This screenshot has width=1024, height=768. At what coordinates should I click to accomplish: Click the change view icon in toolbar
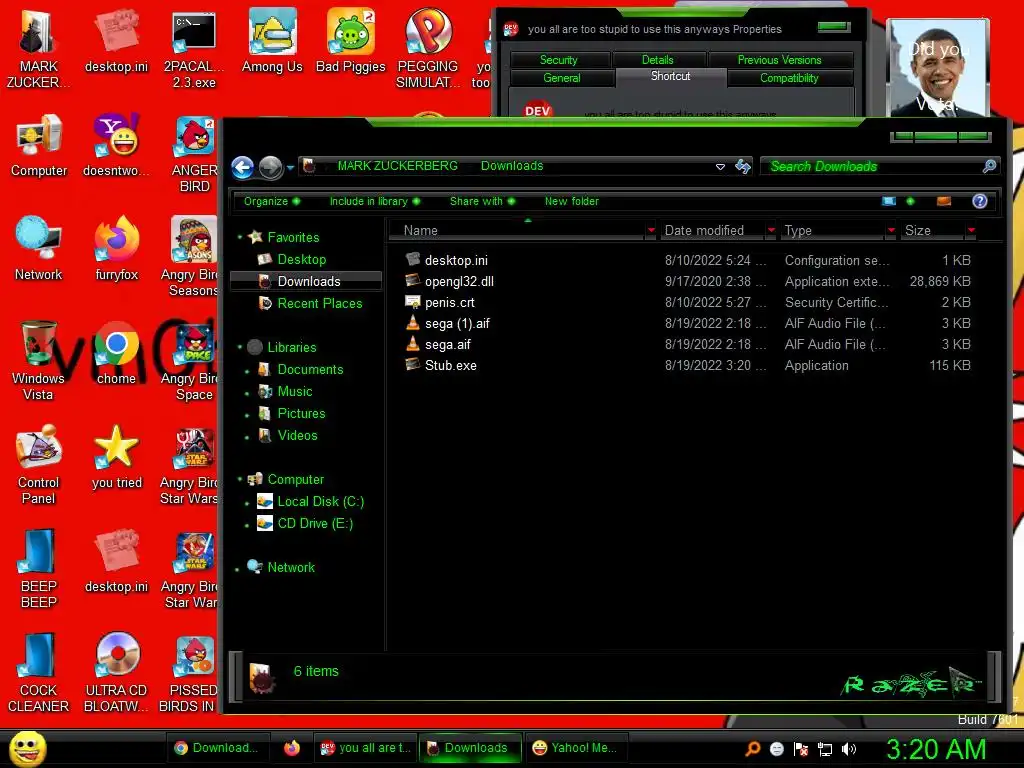tap(889, 201)
